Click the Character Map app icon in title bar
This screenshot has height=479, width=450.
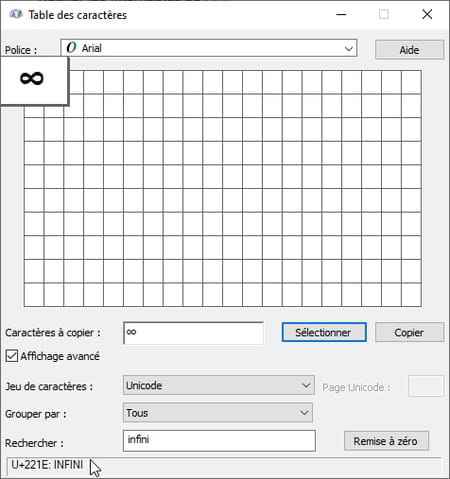click(16, 14)
